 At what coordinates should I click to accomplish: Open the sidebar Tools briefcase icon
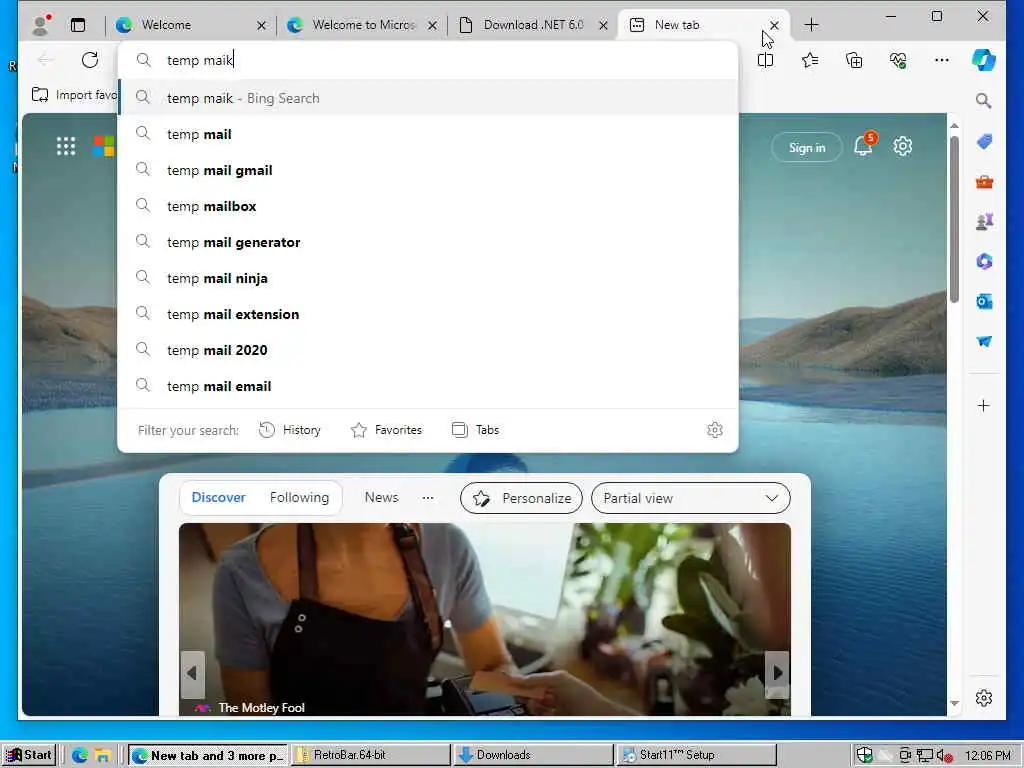pos(984,182)
